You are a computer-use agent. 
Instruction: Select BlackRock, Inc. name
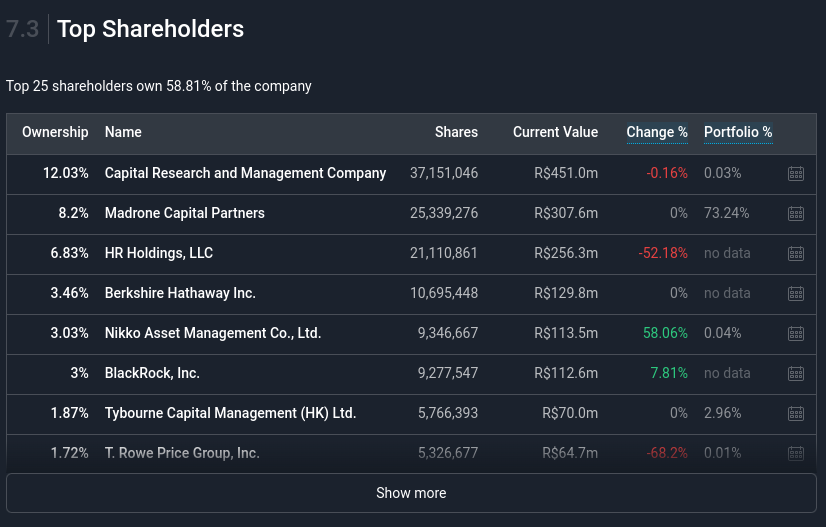tap(152, 373)
